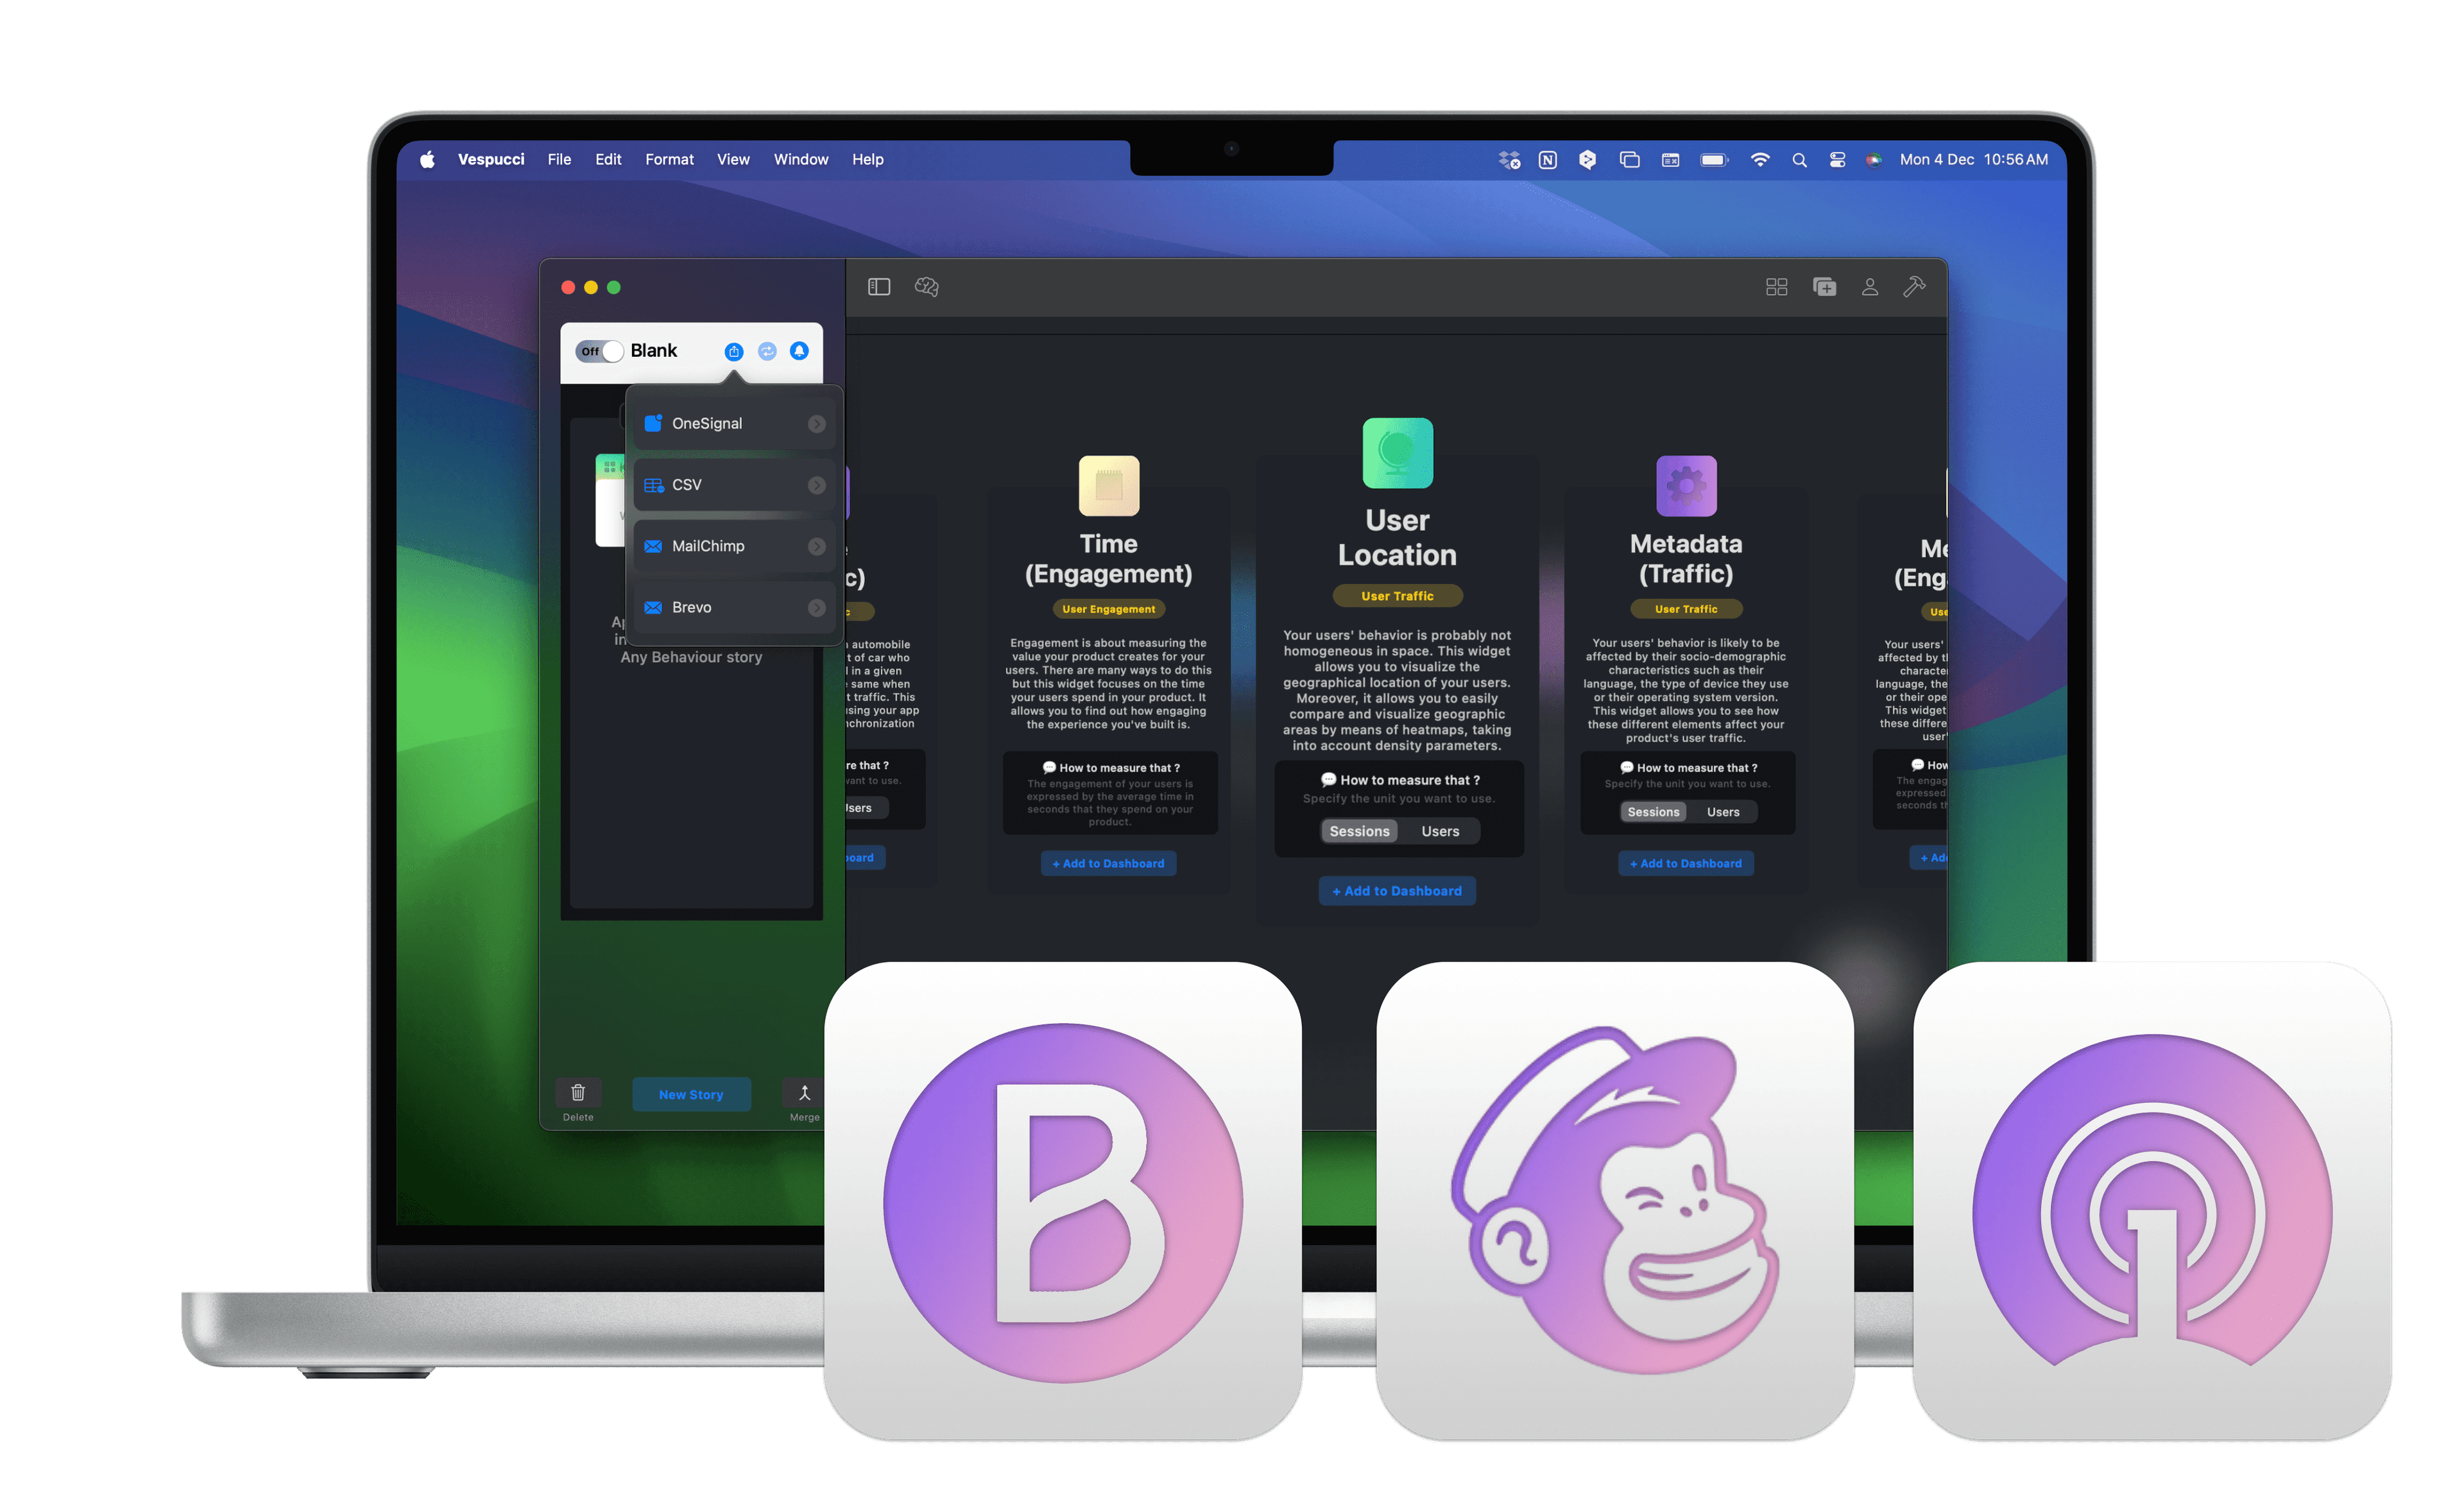Click the stacked windows icon in the menu bar
Screen dimensions: 2464x1489
tap(1629, 160)
